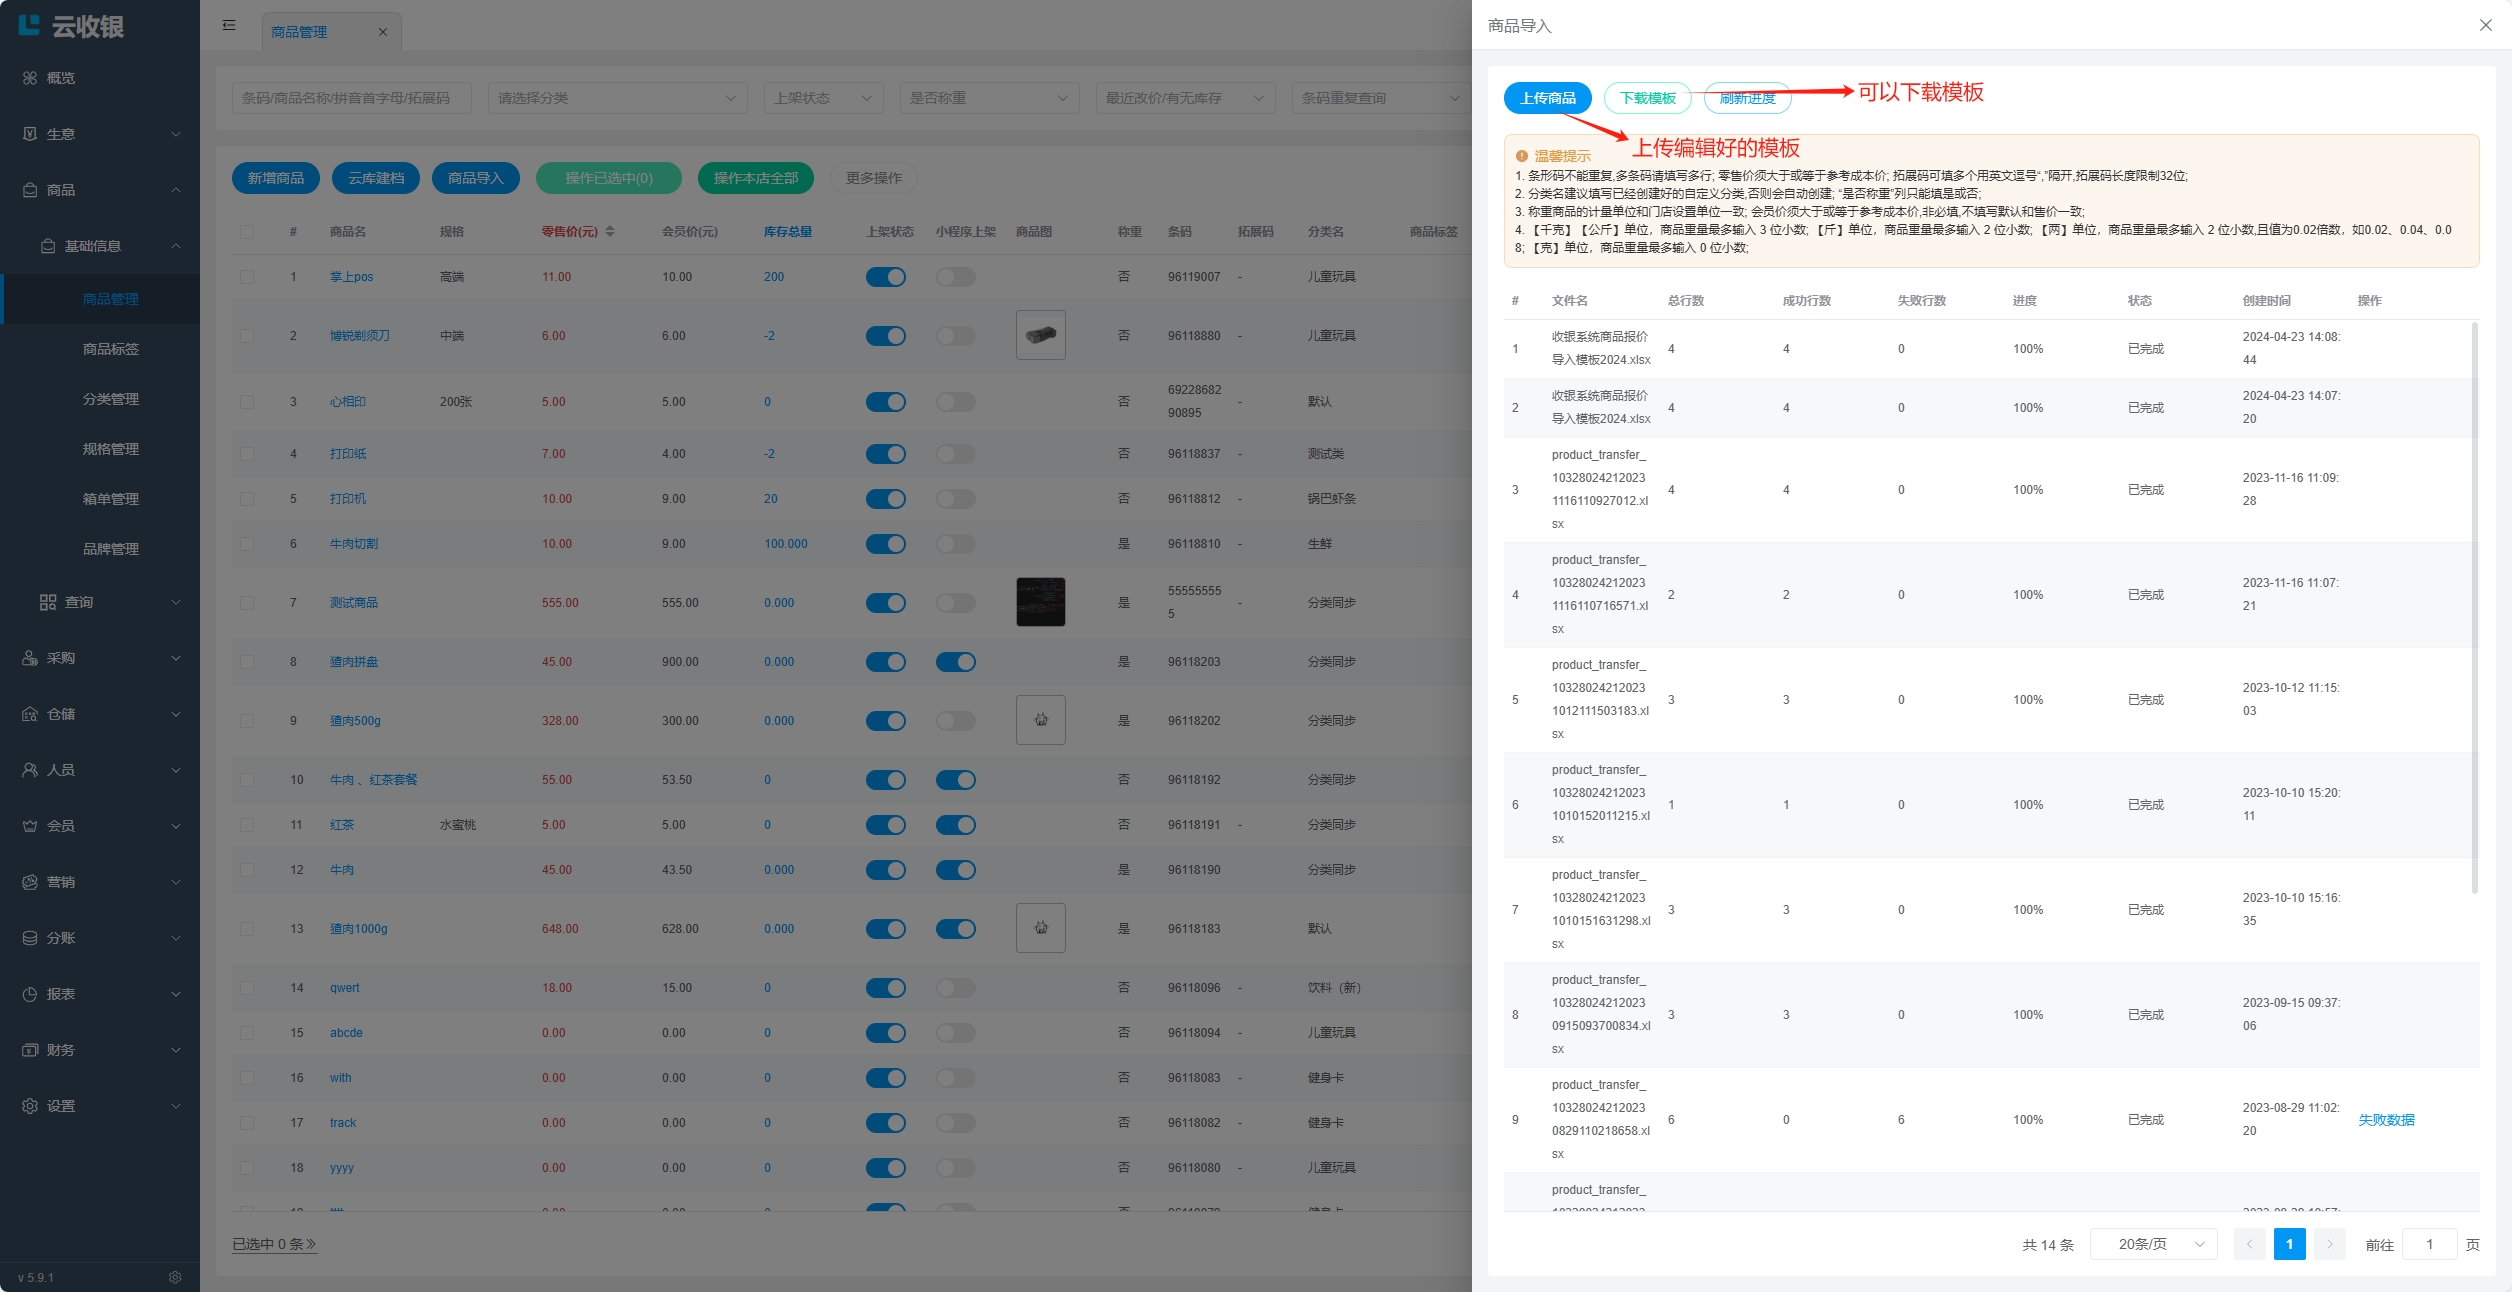
Task: Close the 商品管理 tab with its X
Action: tap(383, 32)
